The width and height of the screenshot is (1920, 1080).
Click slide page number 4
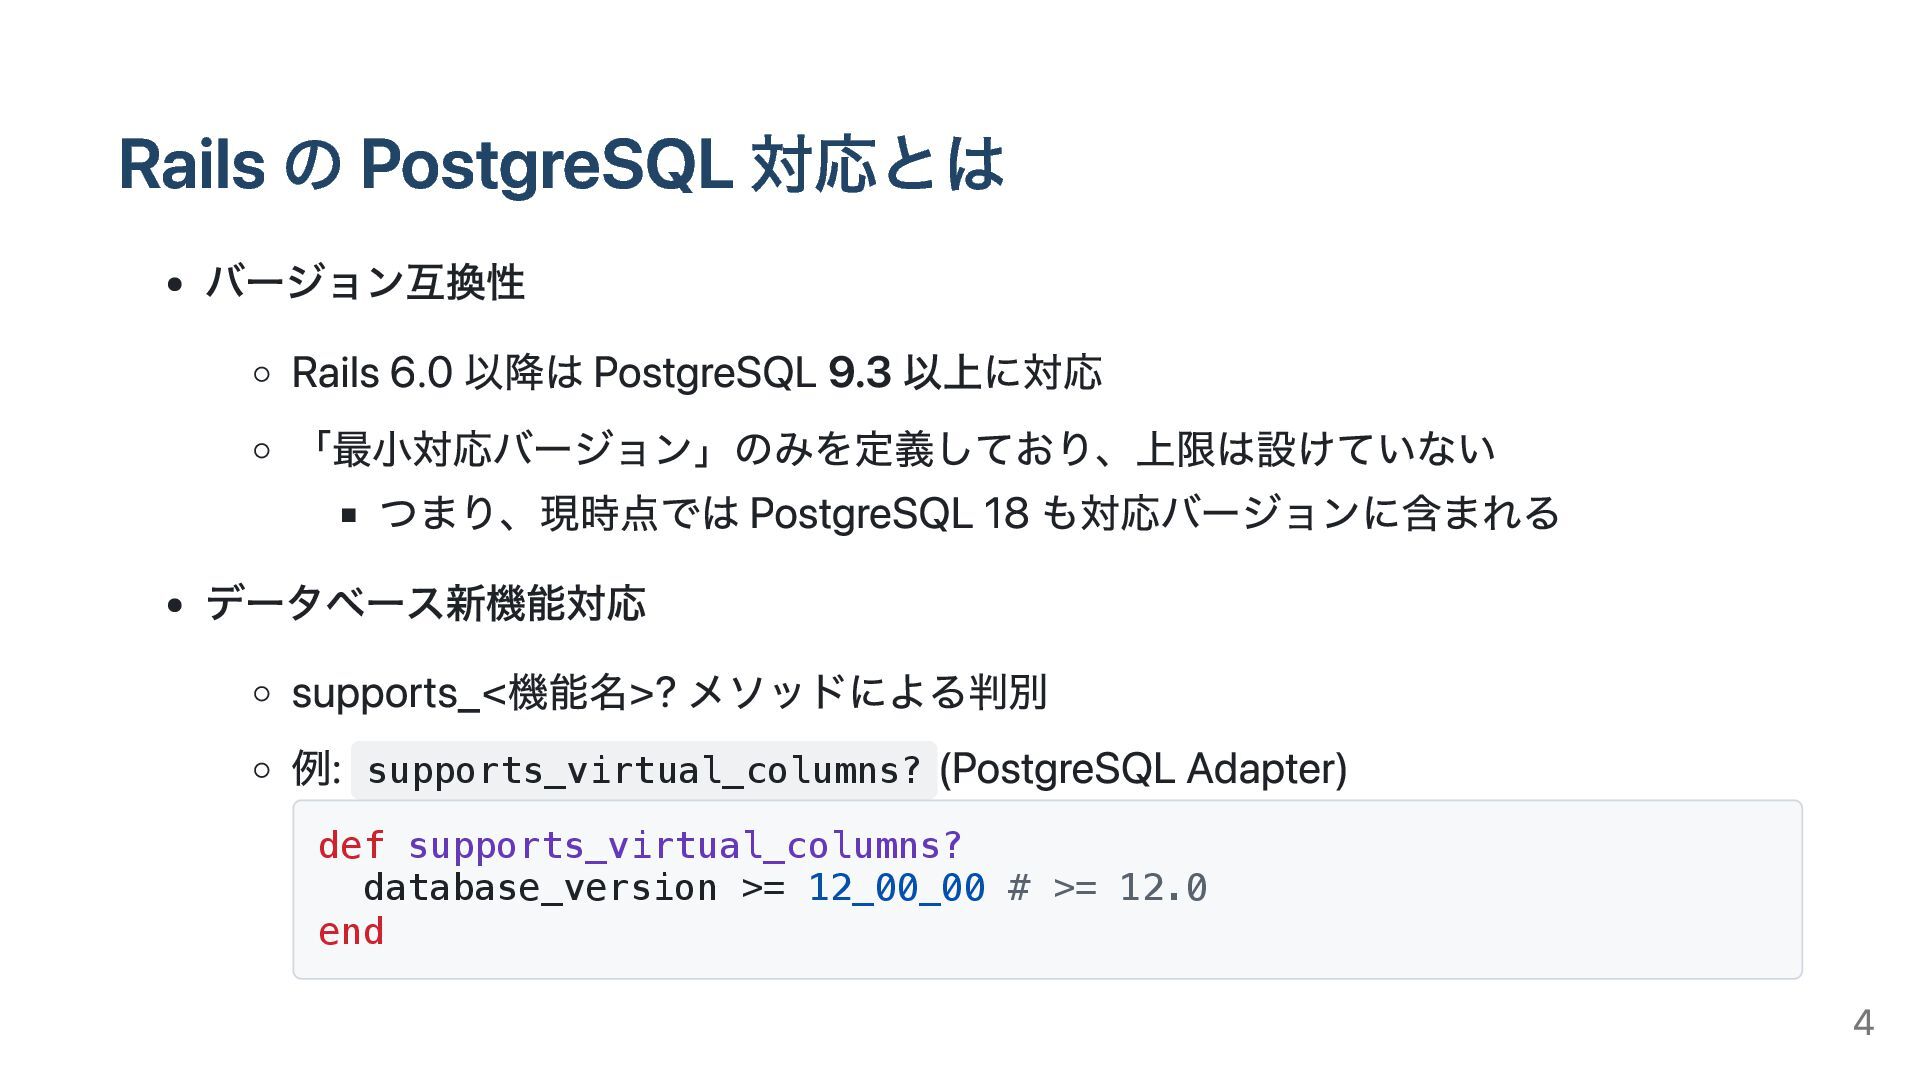1863,1022
